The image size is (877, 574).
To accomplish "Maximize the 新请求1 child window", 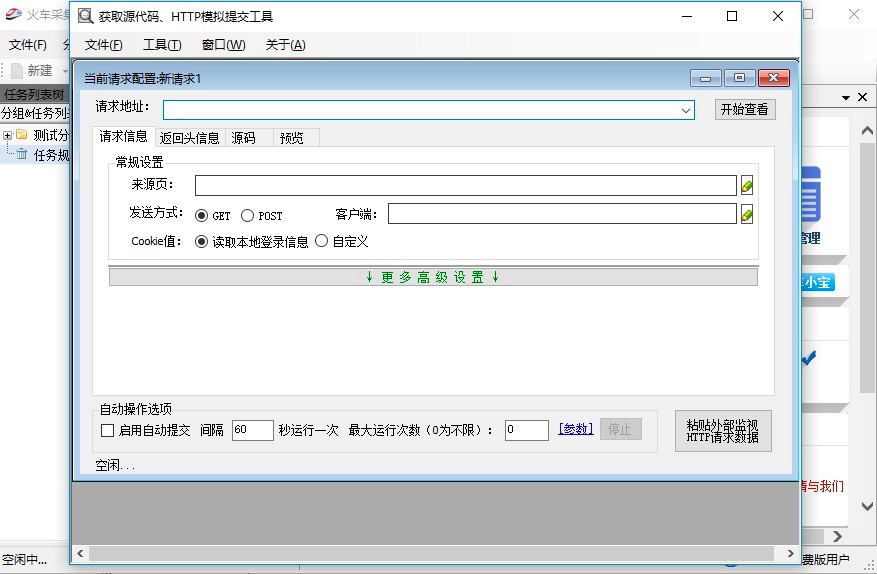I will (x=739, y=78).
